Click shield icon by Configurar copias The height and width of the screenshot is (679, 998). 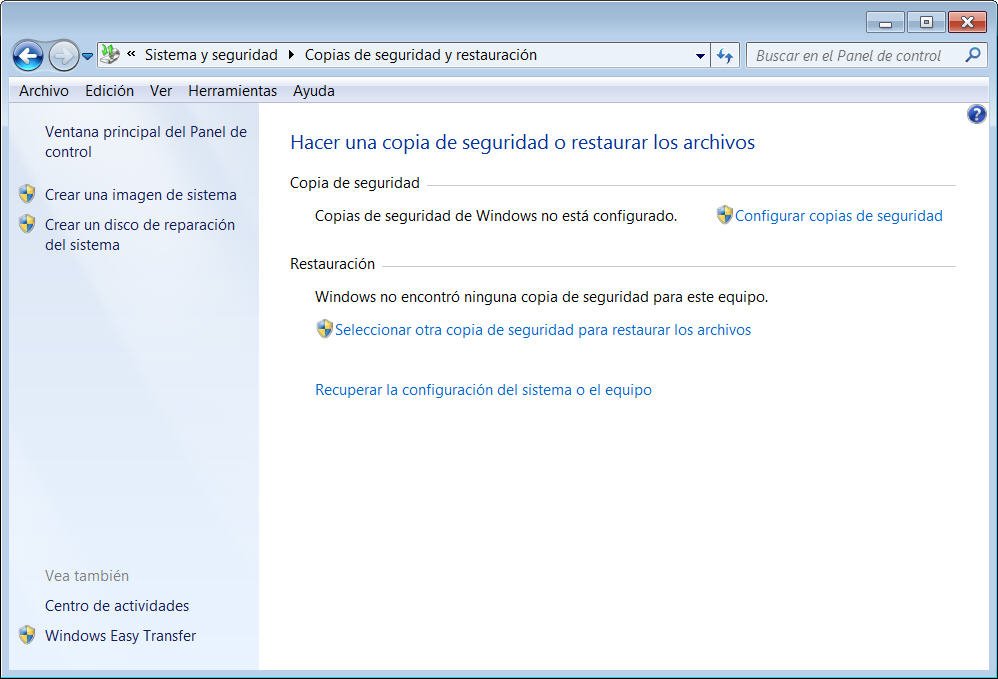tap(724, 215)
